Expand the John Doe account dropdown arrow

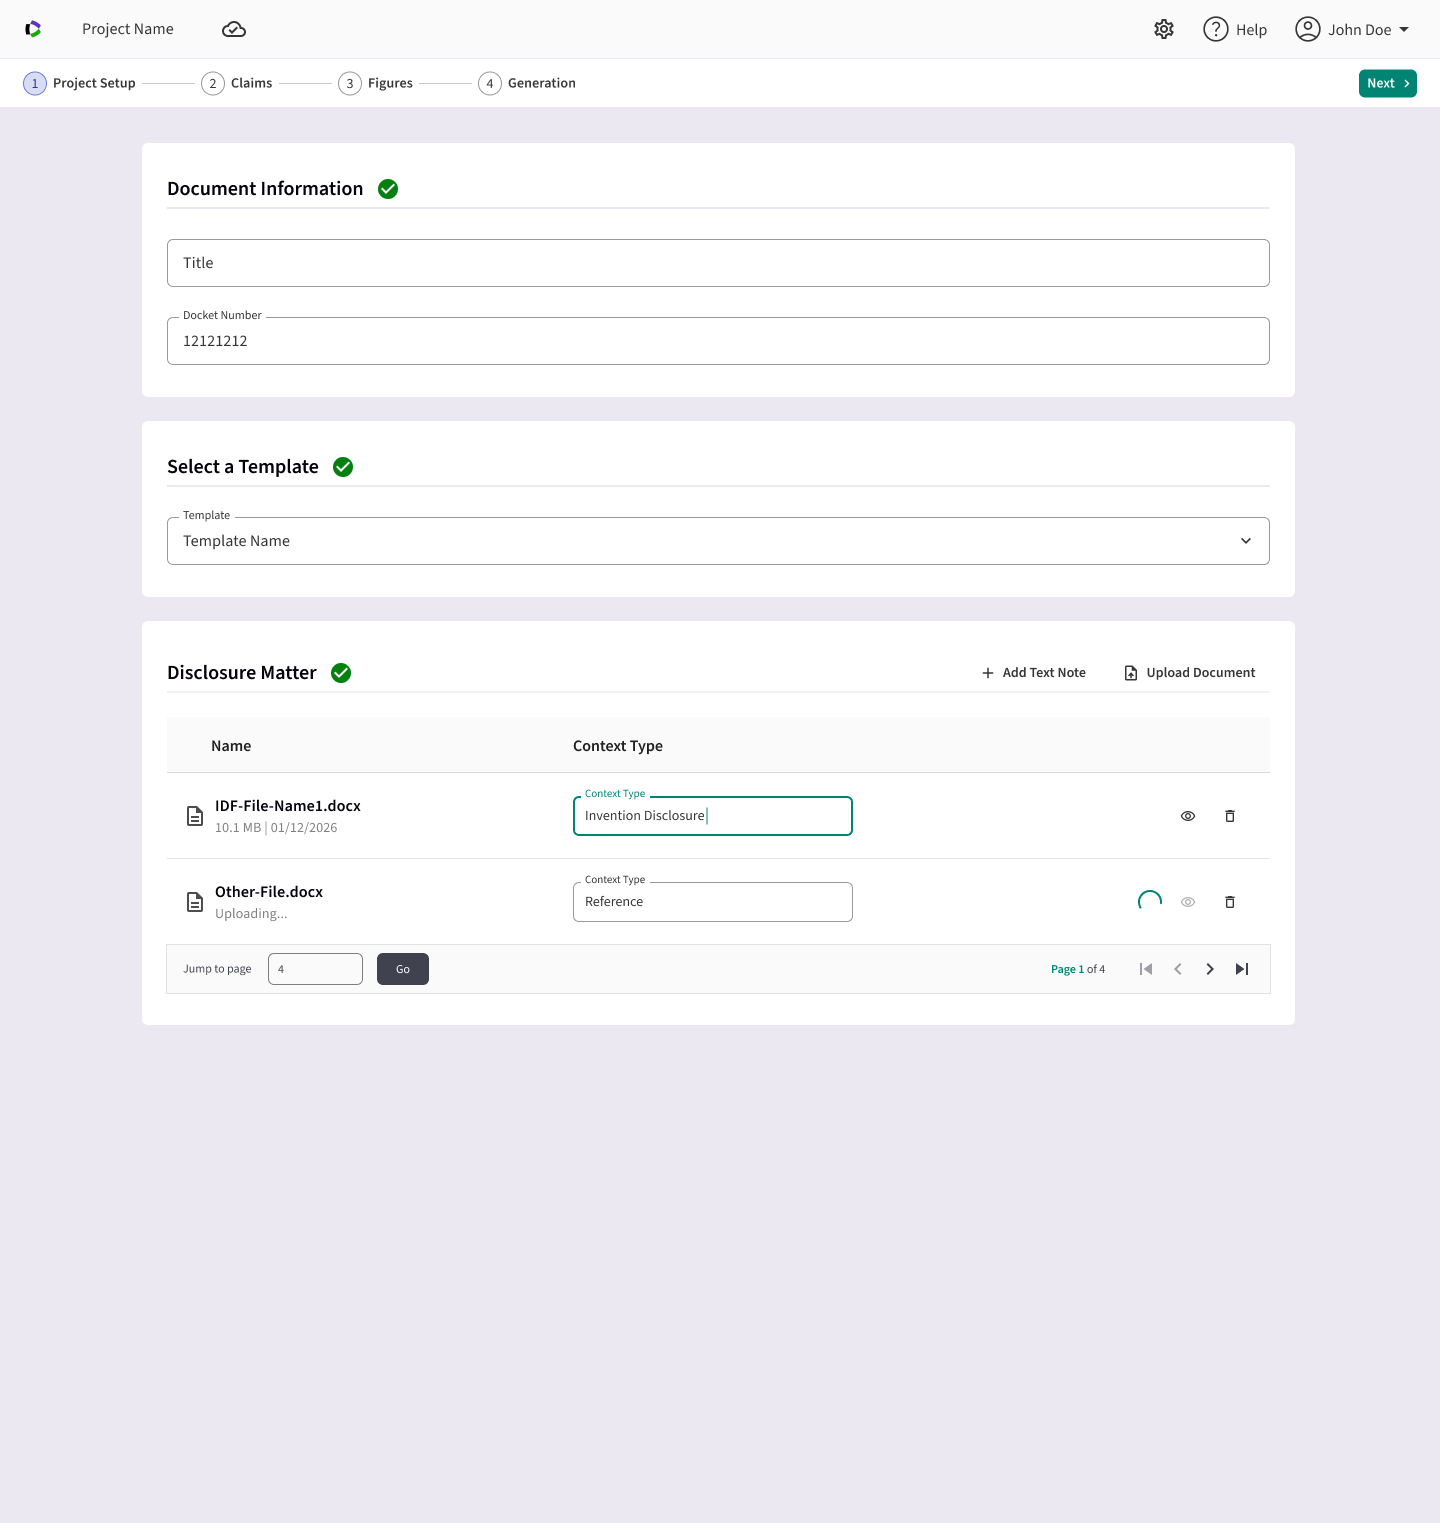coord(1404,30)
